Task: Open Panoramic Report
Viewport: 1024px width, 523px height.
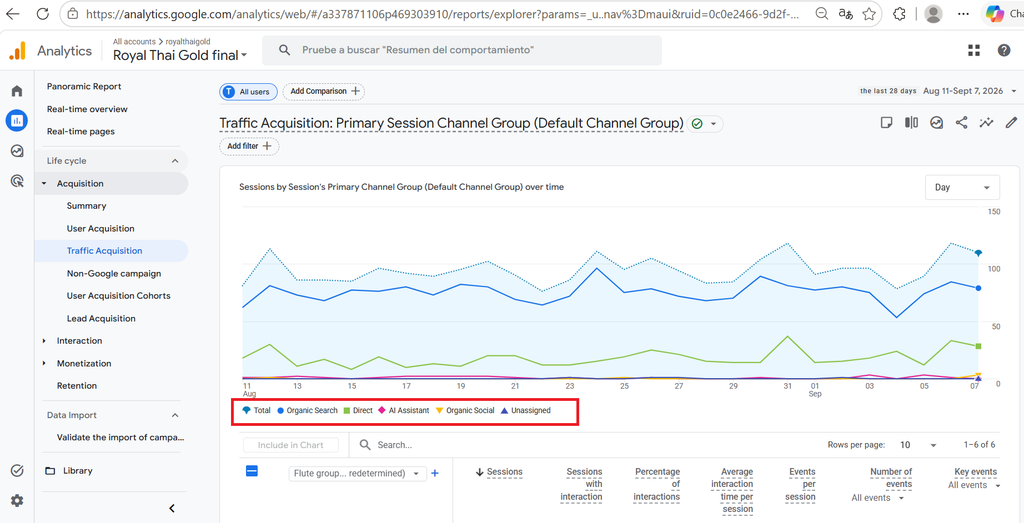Action: (84, 86)
